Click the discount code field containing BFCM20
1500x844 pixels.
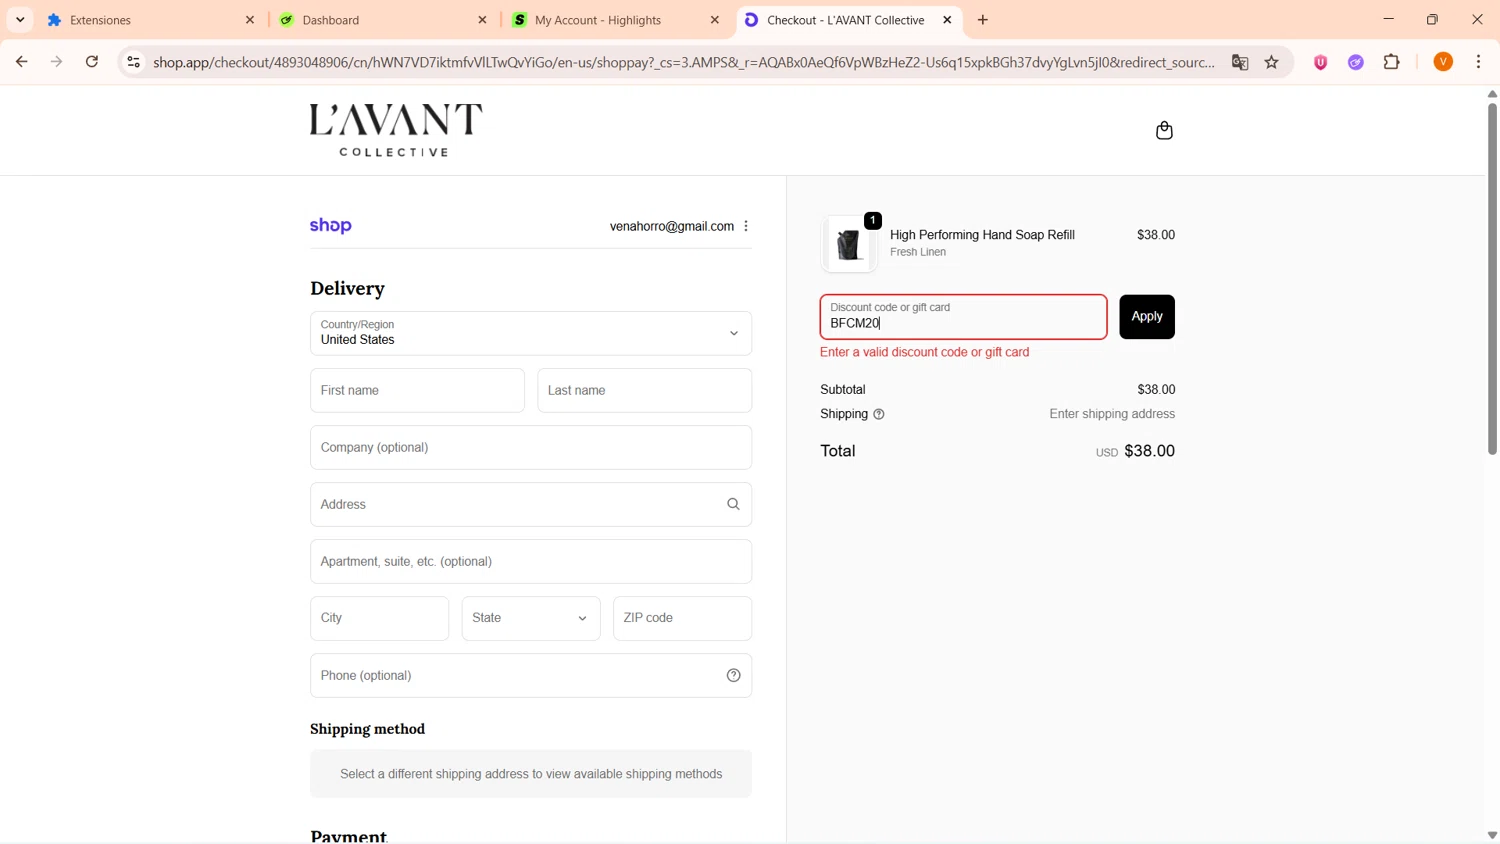click(963, 317)
